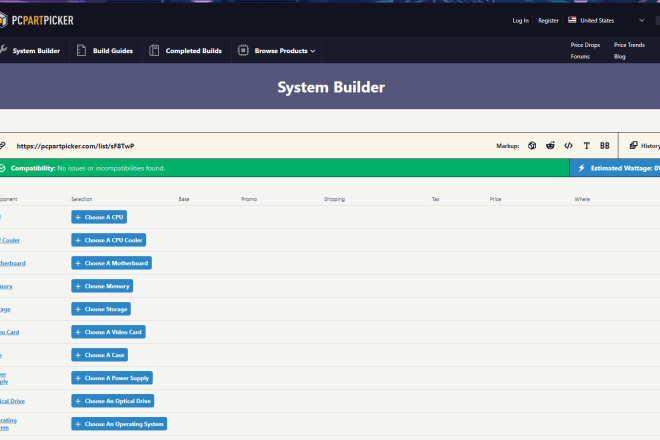
Task: Open the Optical Drive component link
Action: point(12,401)
